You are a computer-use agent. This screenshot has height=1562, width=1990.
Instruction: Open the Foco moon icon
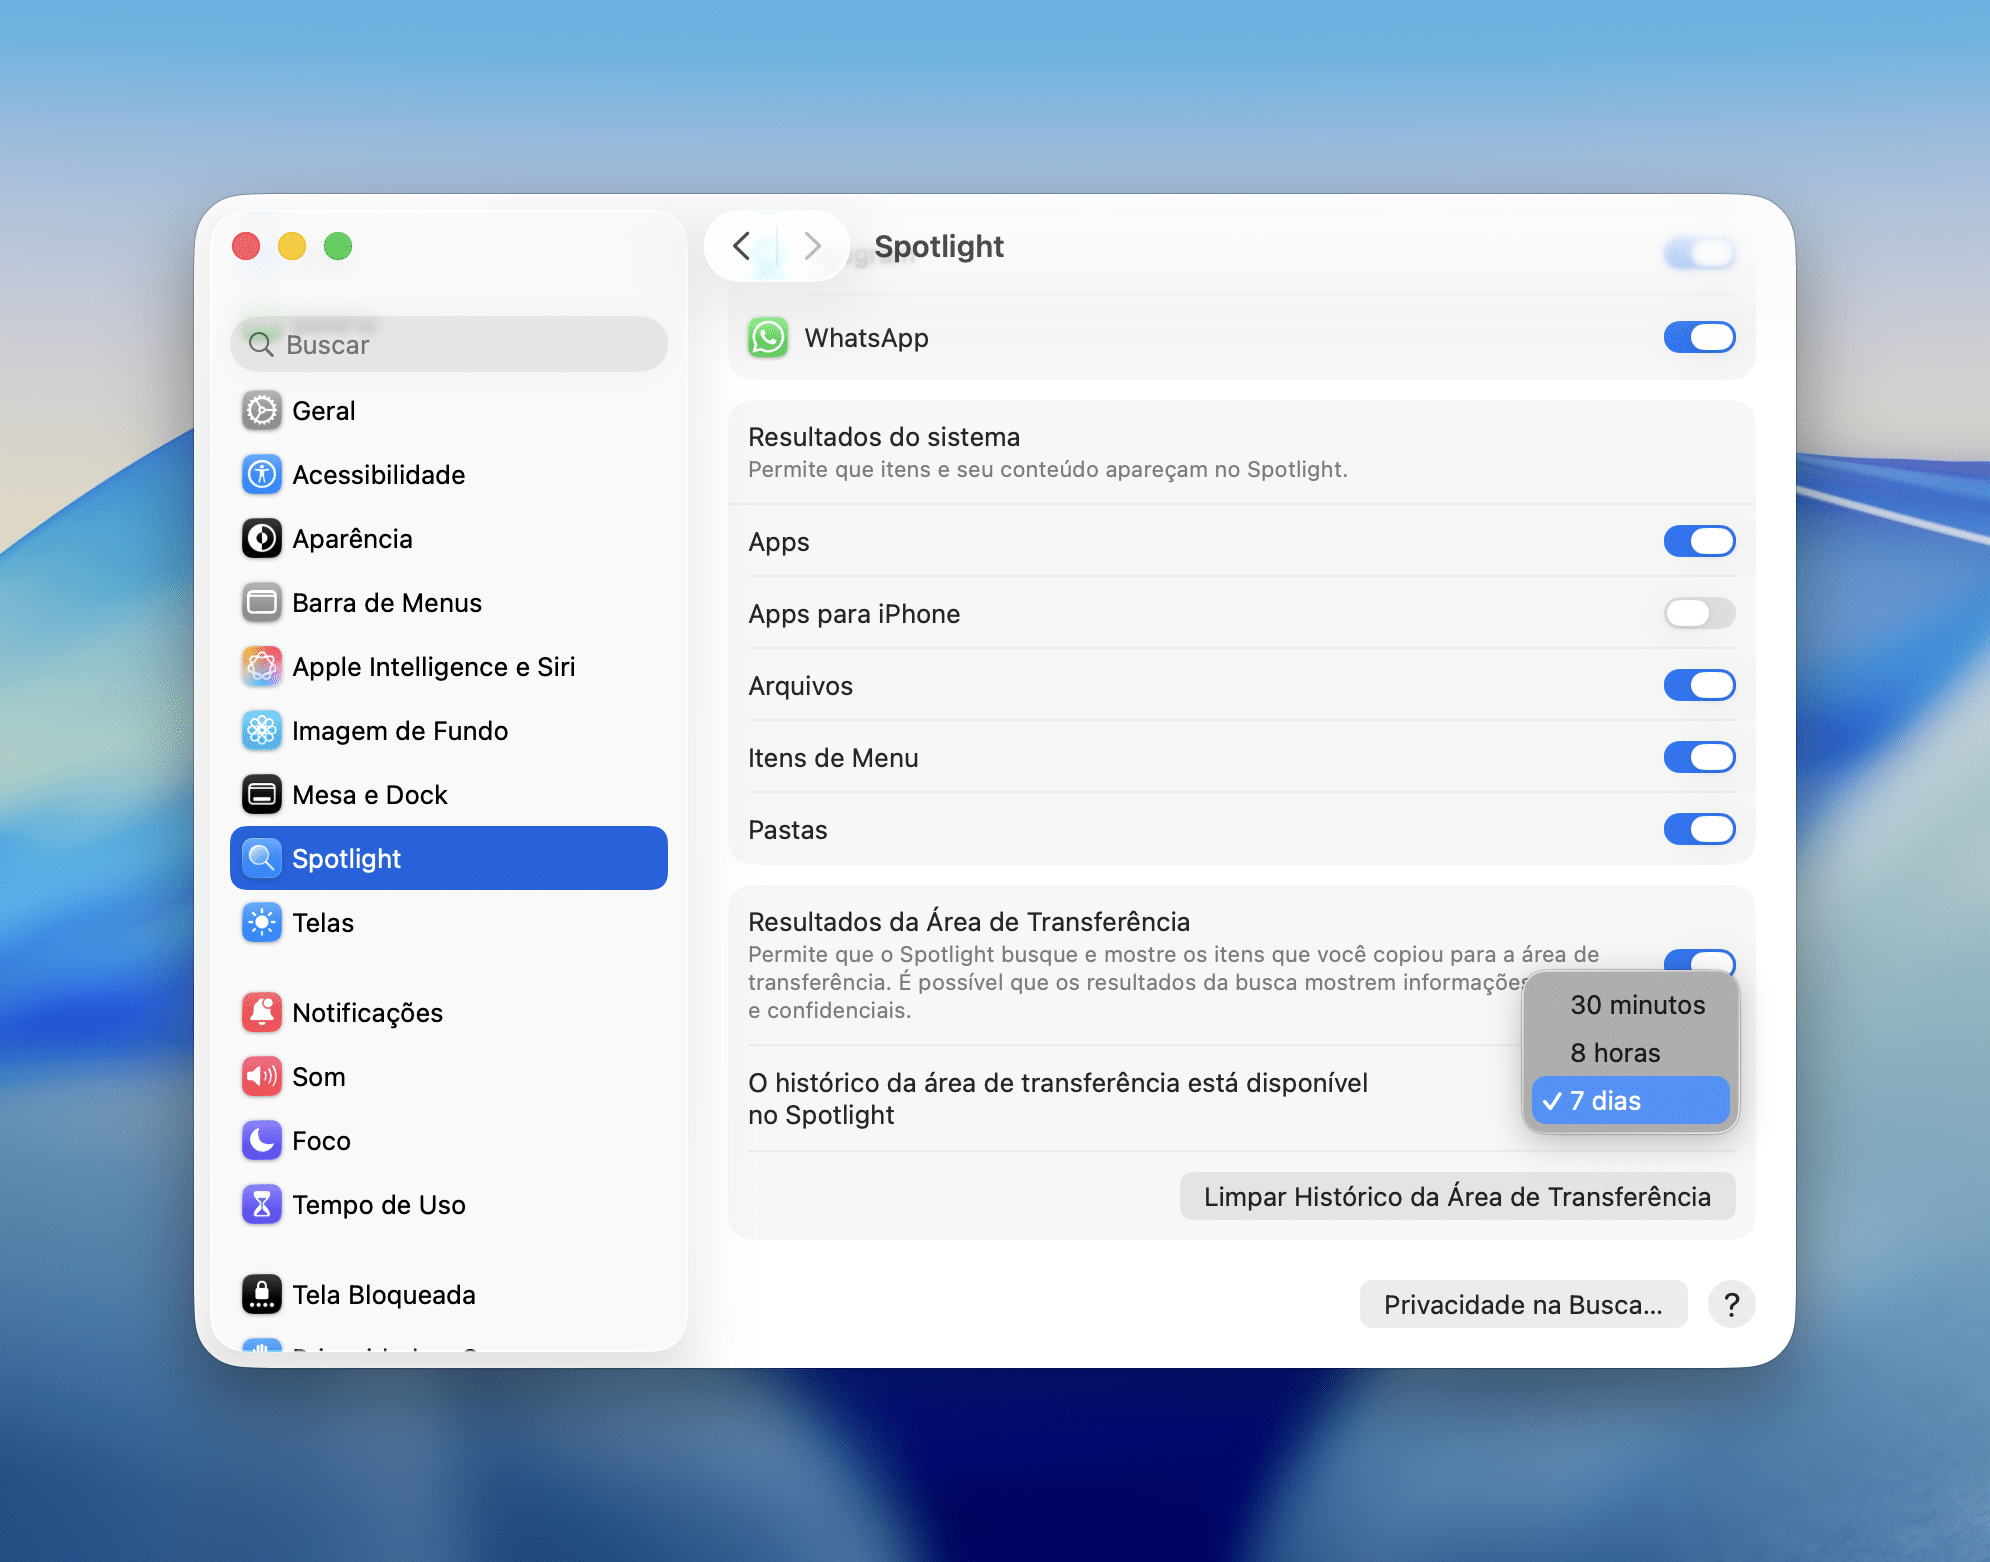(262, 1141)
